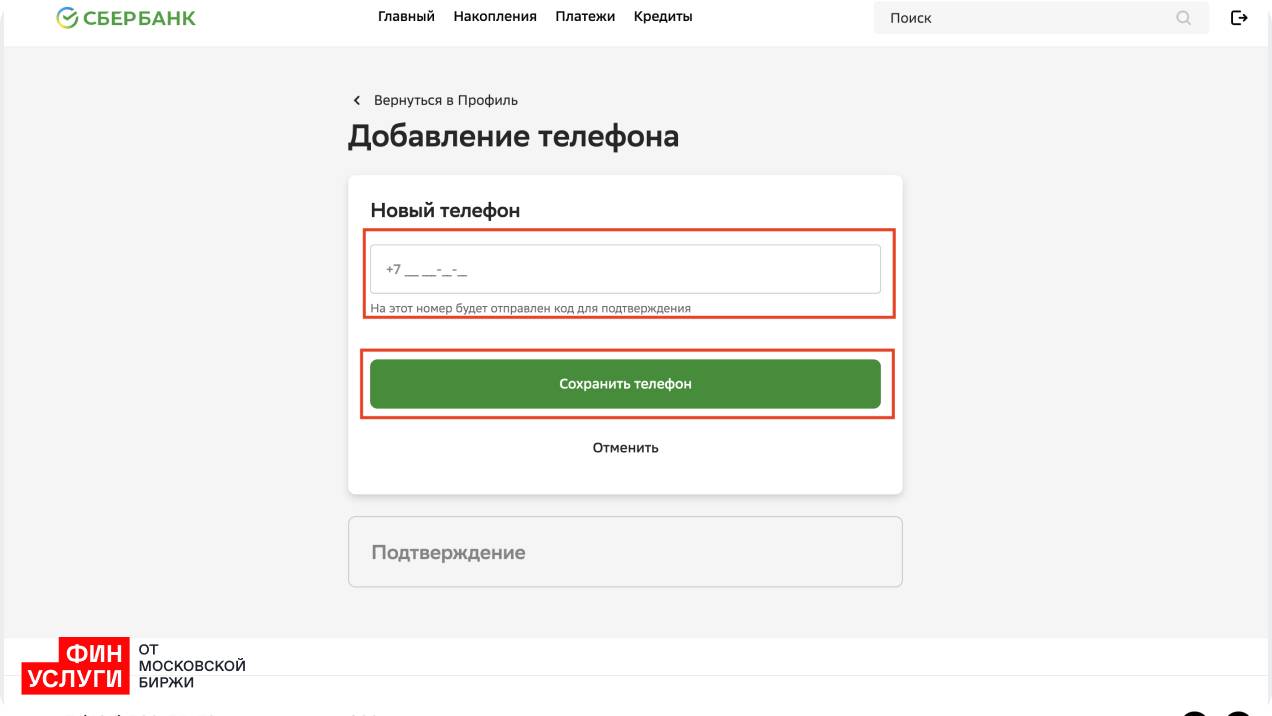Open the Главный menu section

(406, 17)
